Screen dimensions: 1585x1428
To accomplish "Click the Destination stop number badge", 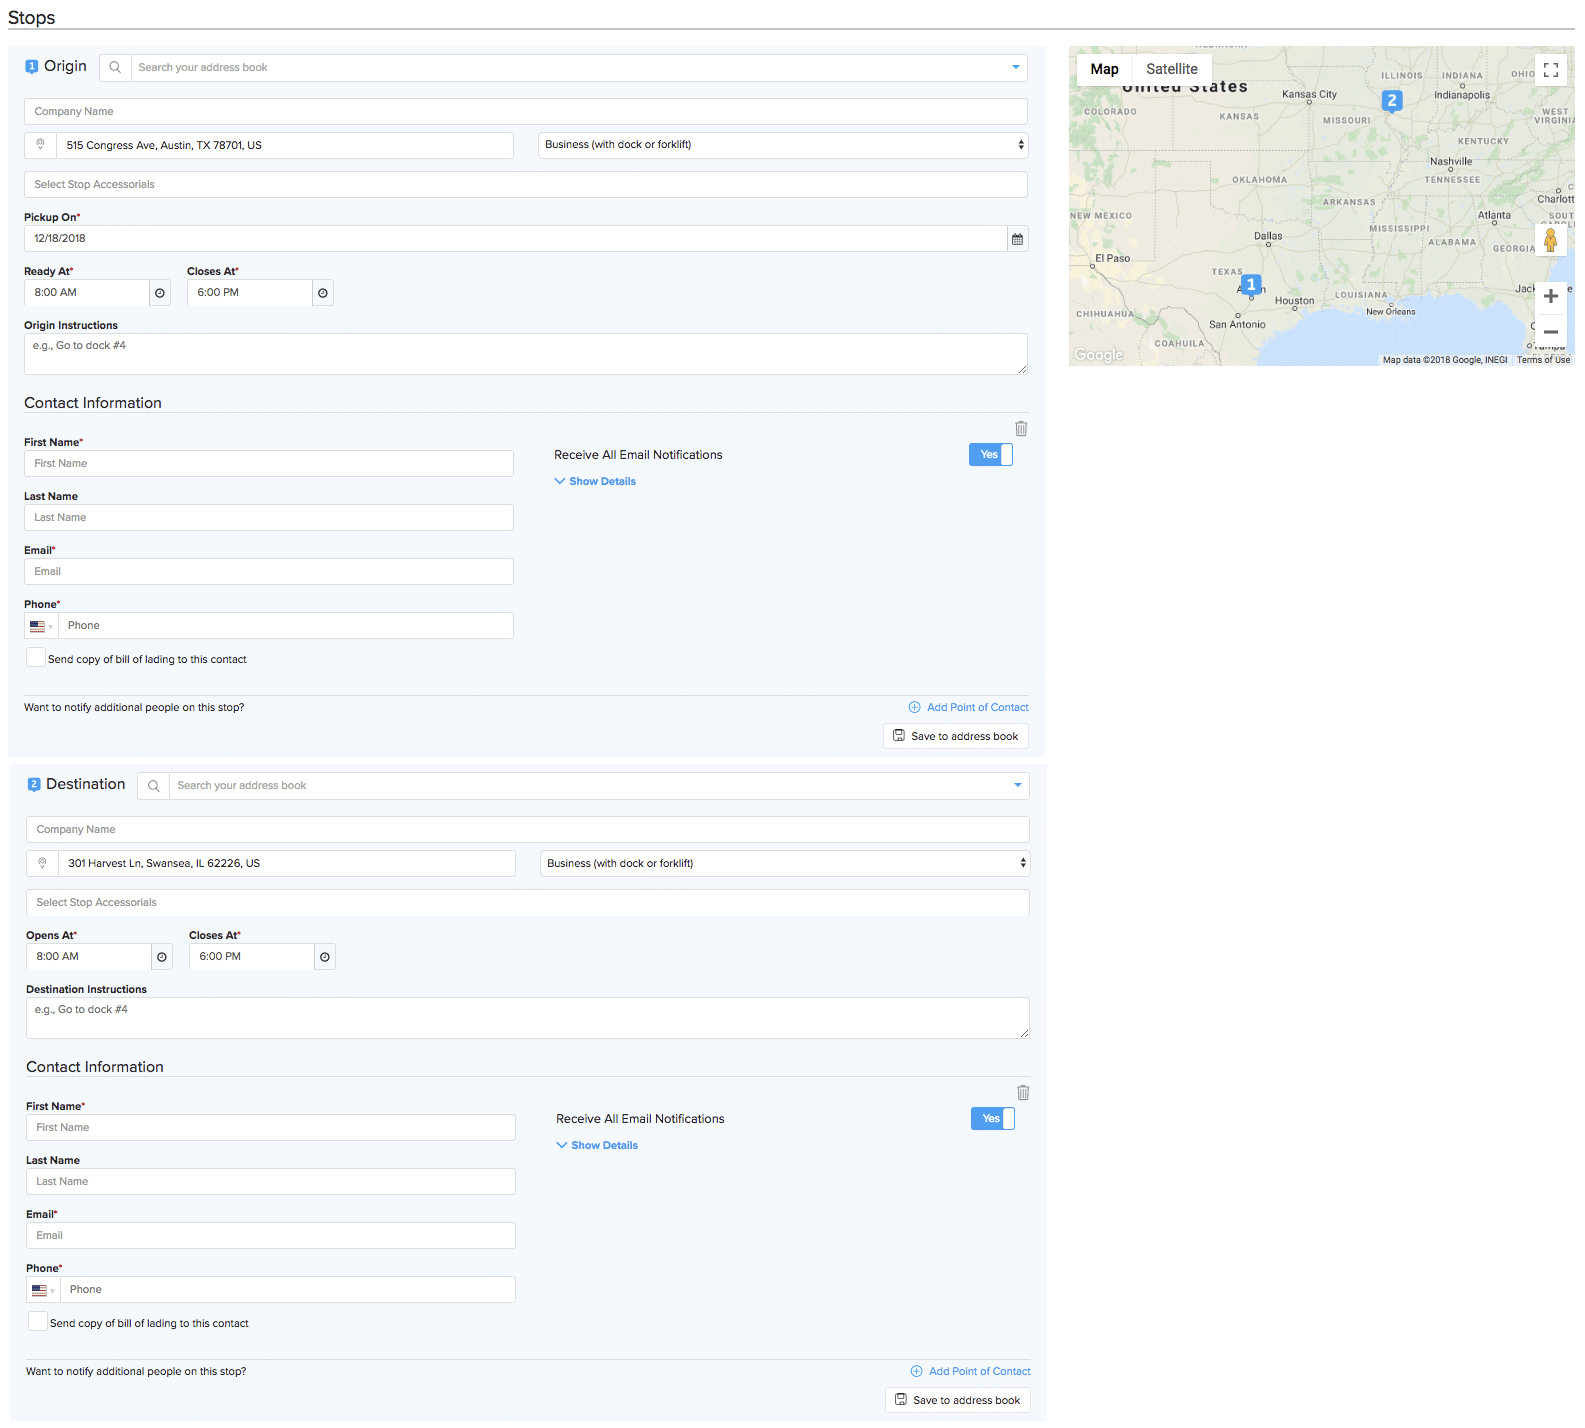I will tap(34, 785).
